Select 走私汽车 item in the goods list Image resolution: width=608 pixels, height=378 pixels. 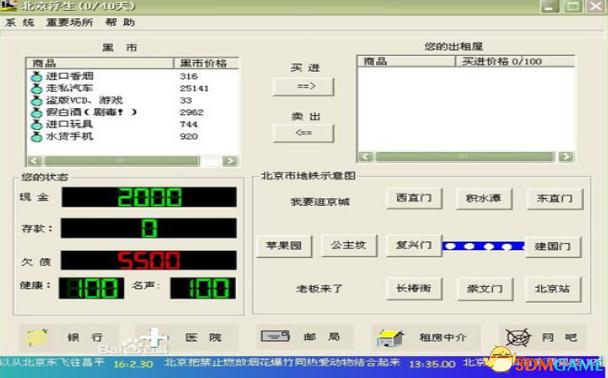69,88
